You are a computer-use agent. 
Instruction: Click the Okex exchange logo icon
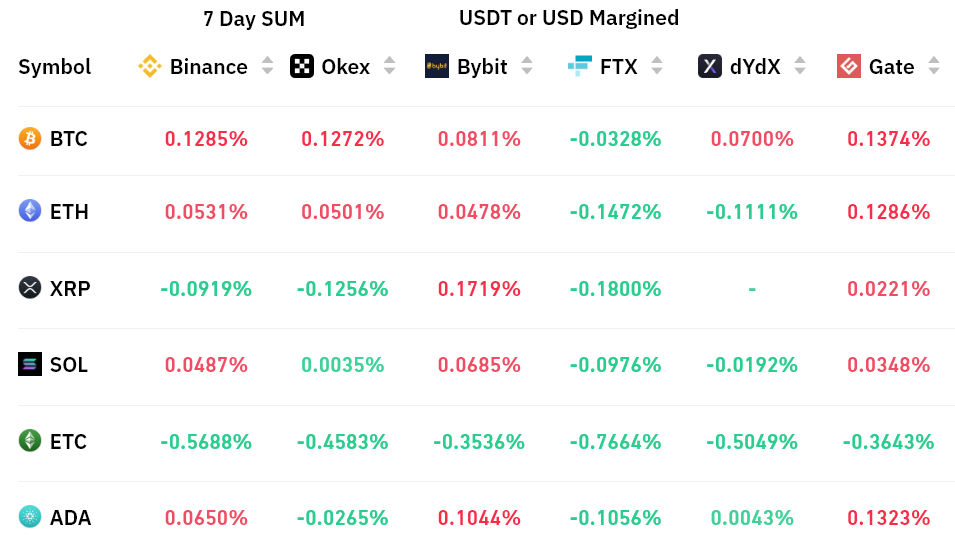point(301,67)
